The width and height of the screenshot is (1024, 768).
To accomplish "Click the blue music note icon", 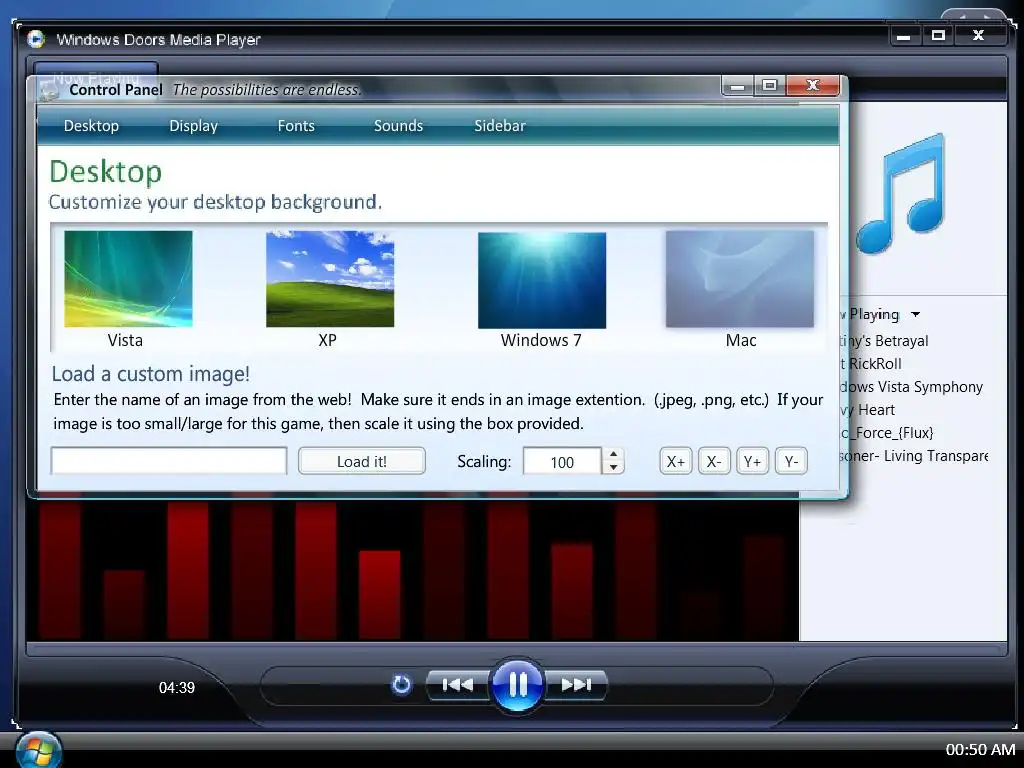I will tap(902, 194).
